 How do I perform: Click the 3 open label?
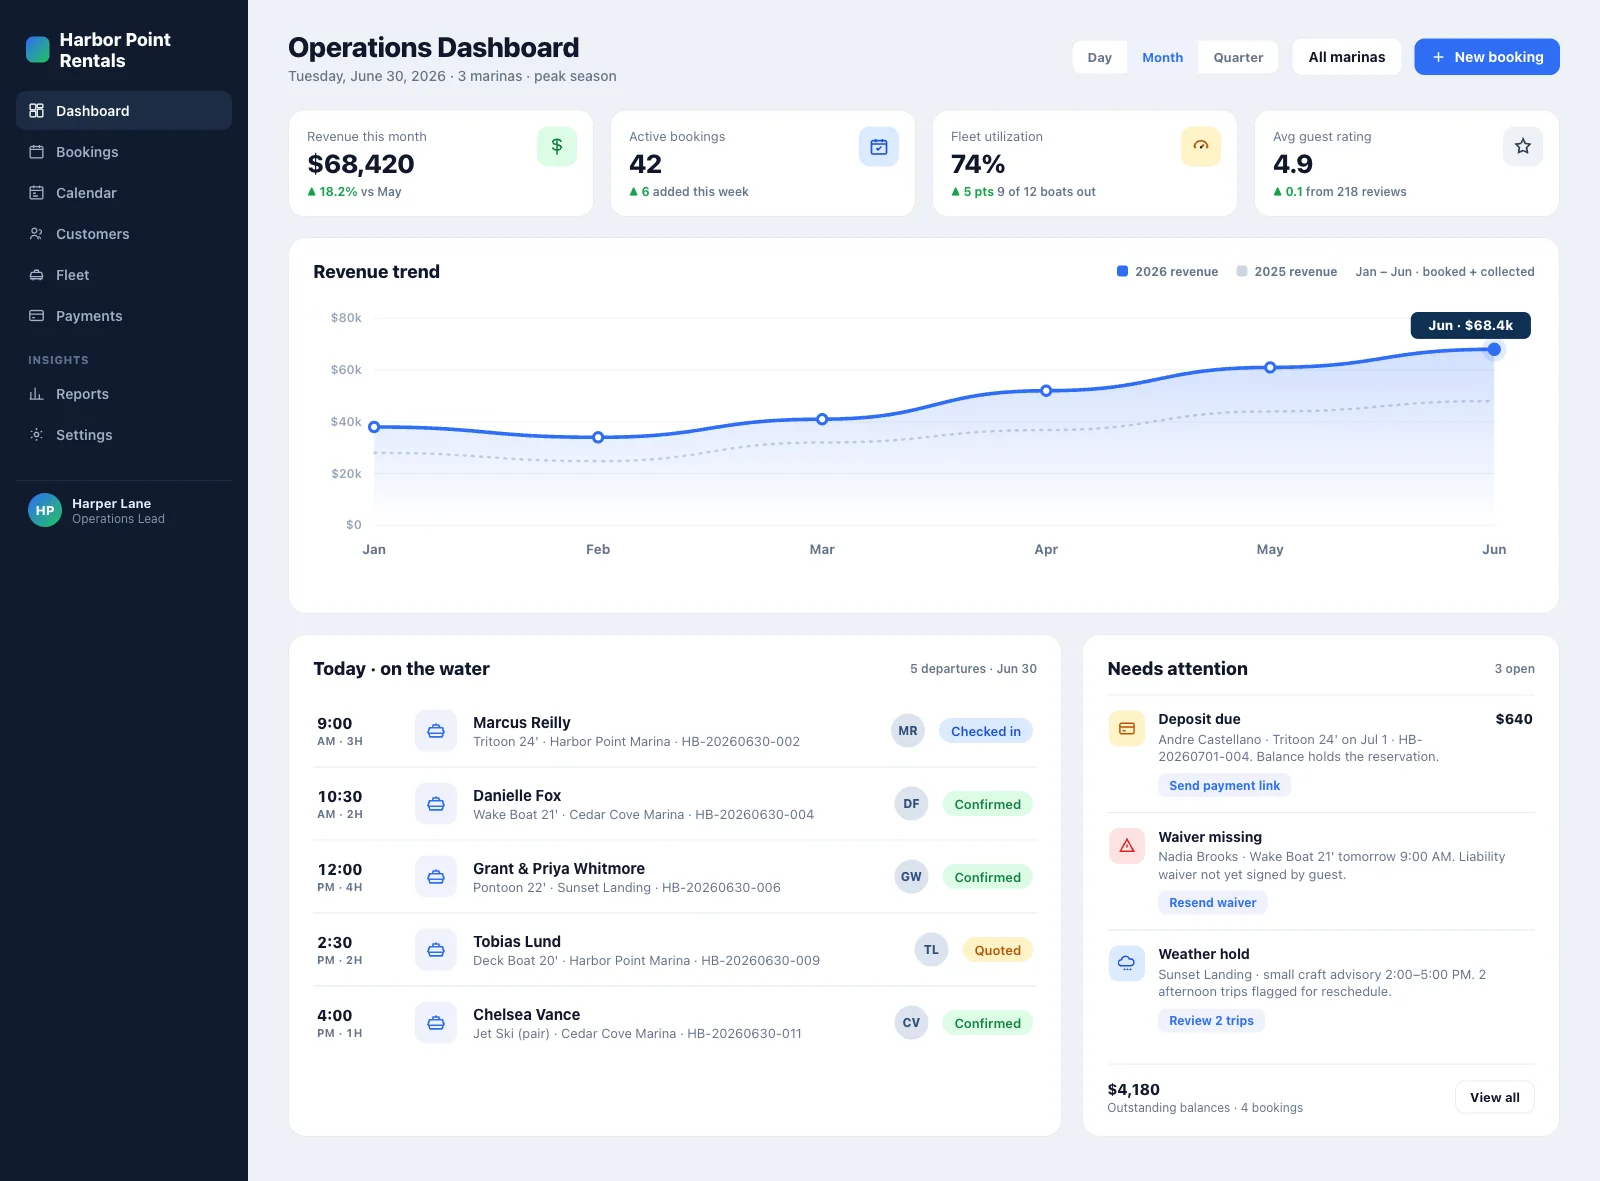pos(1515,669)
